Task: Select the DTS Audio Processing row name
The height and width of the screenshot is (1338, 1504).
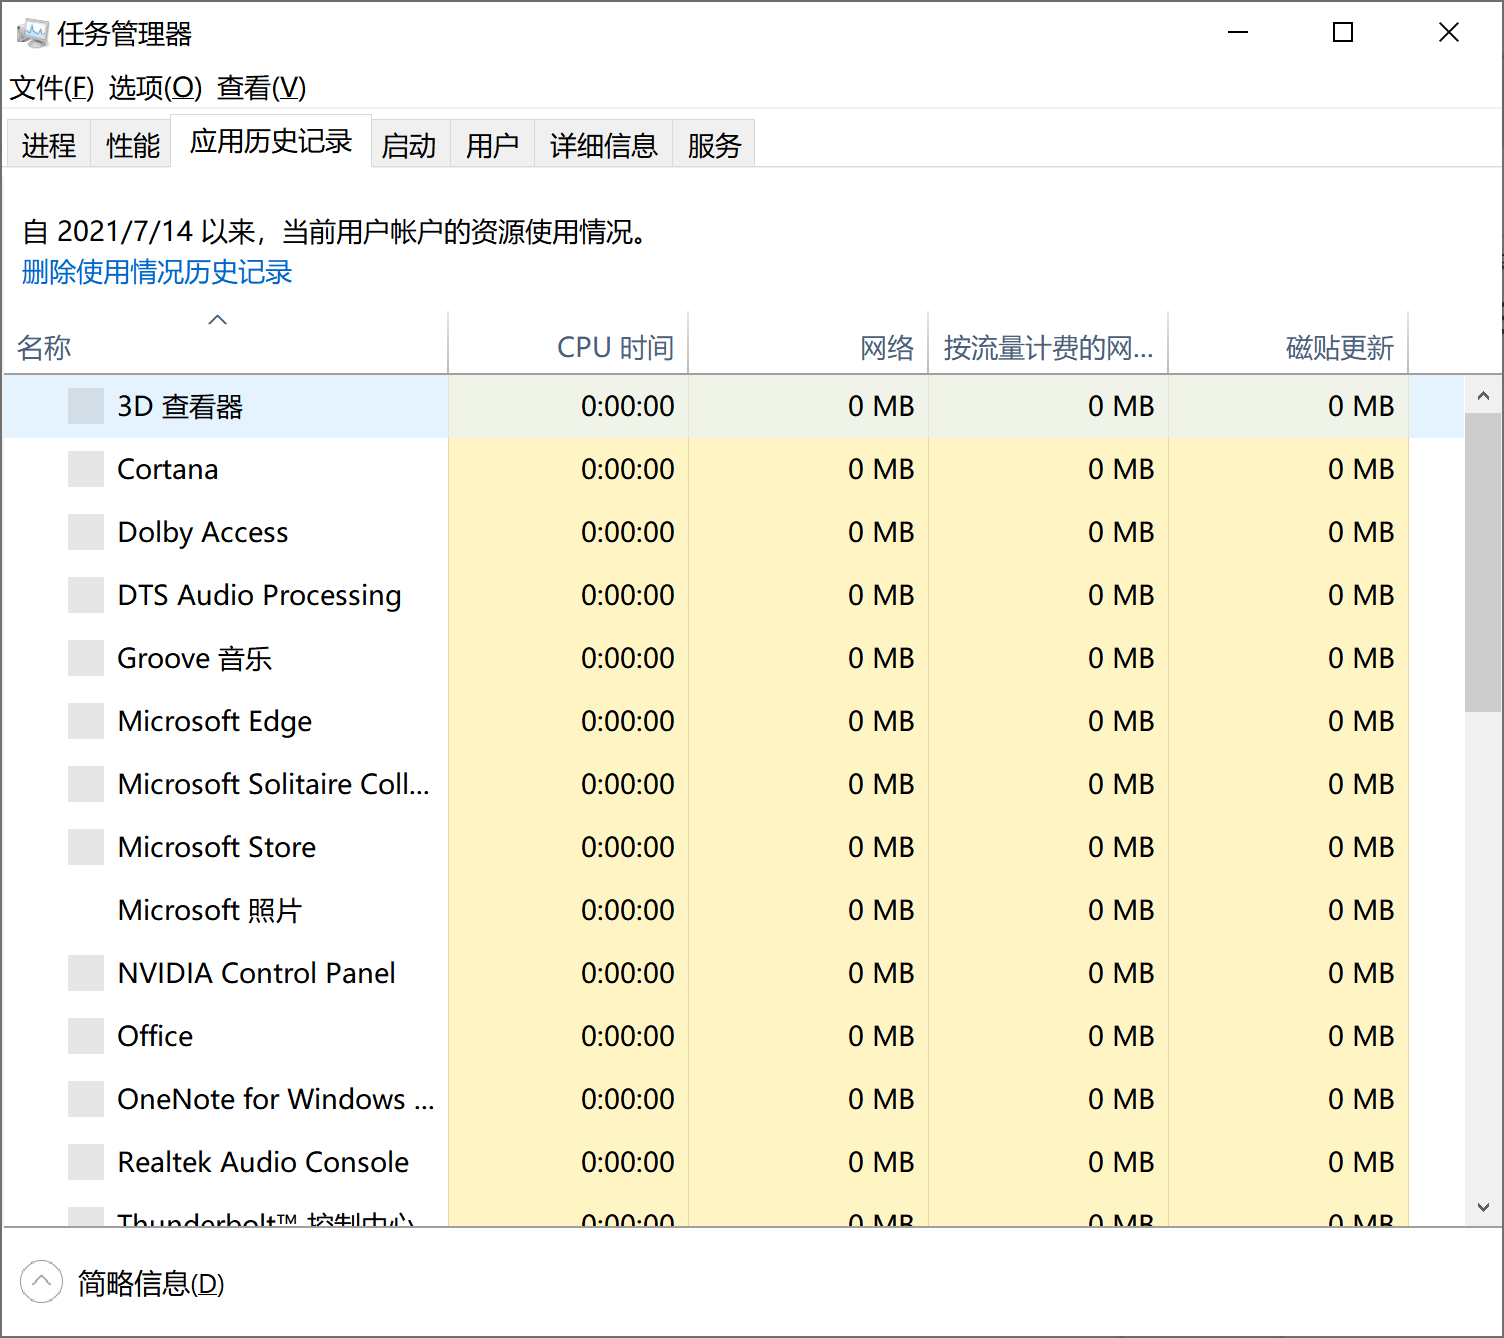Action: click(x=259, y=595)
